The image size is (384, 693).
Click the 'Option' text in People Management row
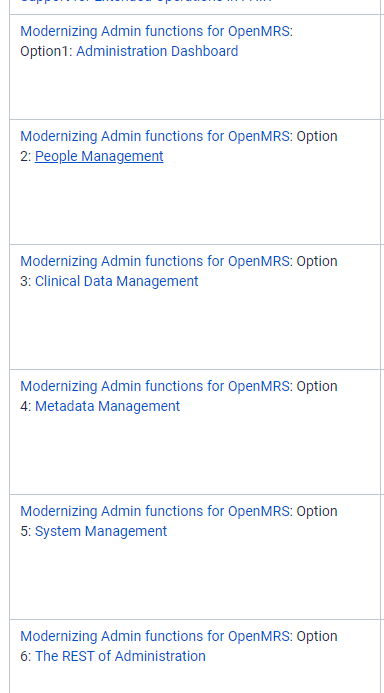(x=317, y=136)
